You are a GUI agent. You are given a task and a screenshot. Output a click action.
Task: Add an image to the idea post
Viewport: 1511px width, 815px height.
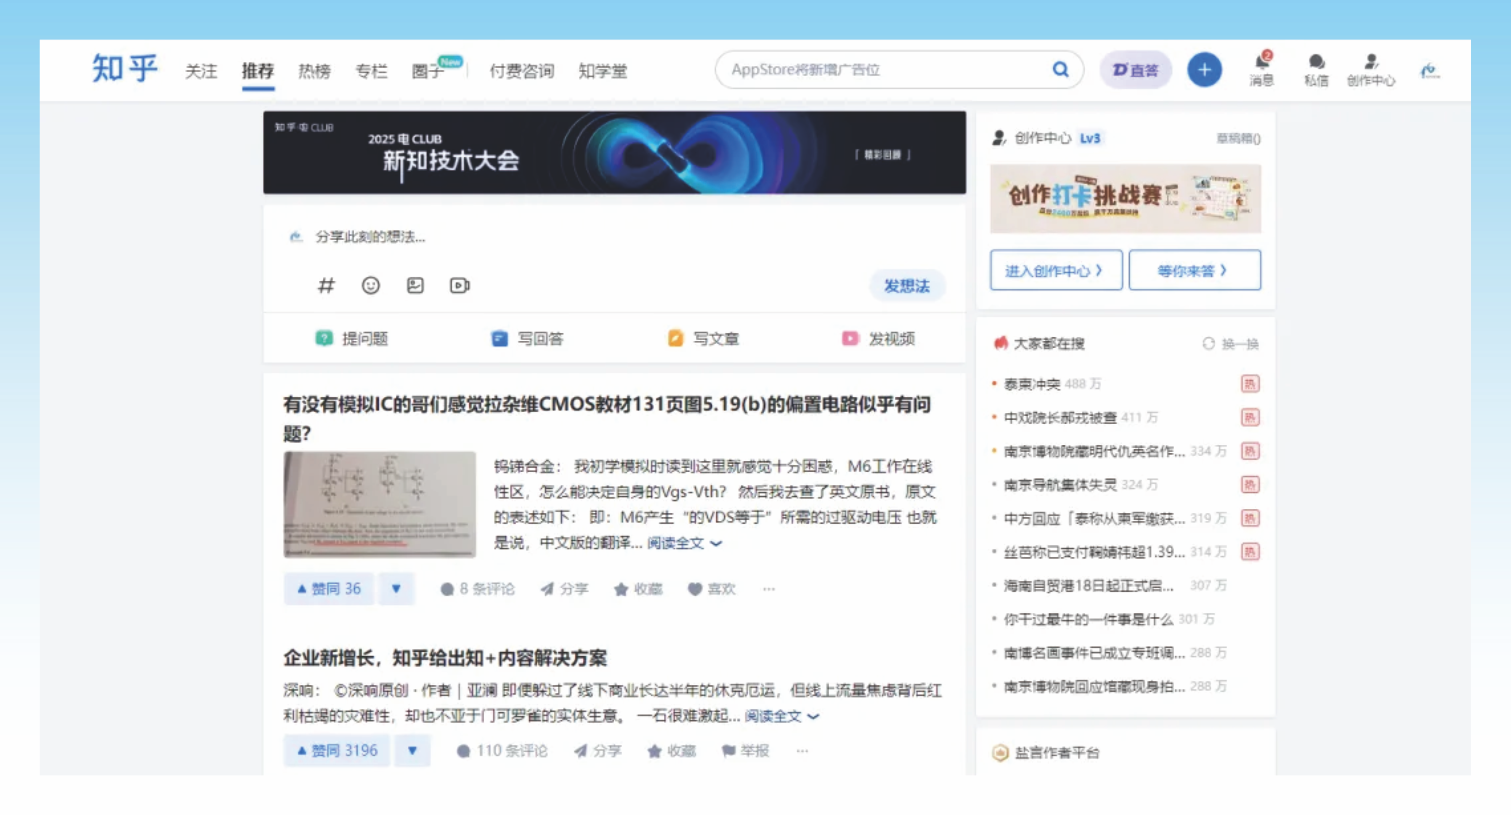(415, 286)
